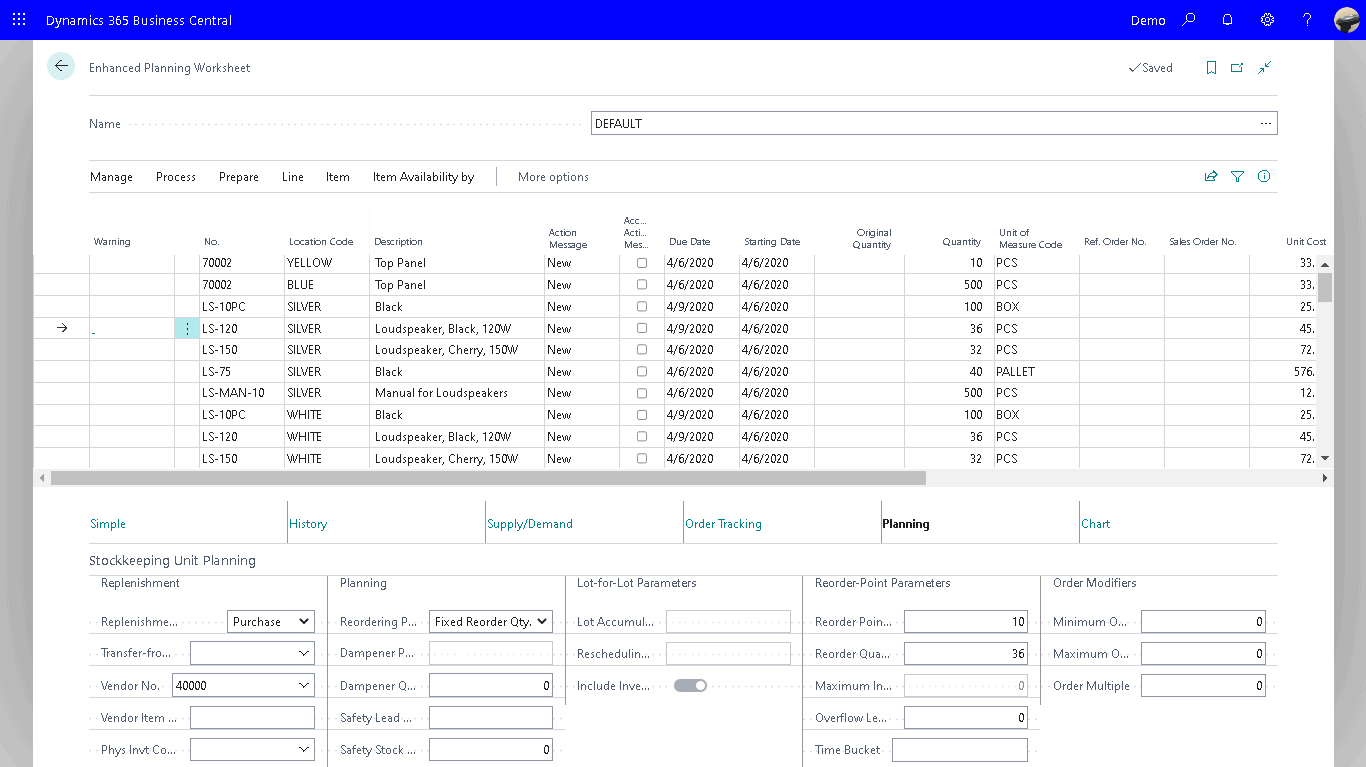This screenshot has height=767, width=1366.
Task: Click the horizontal scrollbar under the grid
Action: pos(488,479)
